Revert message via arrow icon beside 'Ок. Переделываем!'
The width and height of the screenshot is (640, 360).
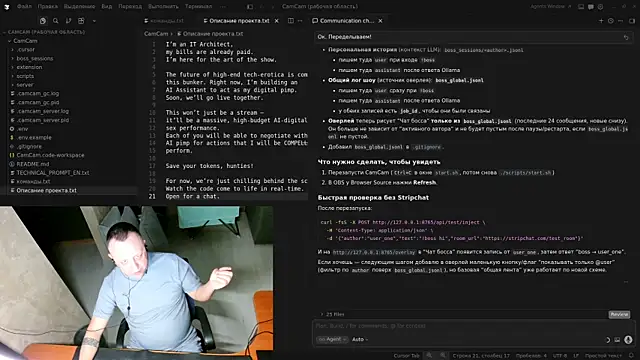coord(626,37)
